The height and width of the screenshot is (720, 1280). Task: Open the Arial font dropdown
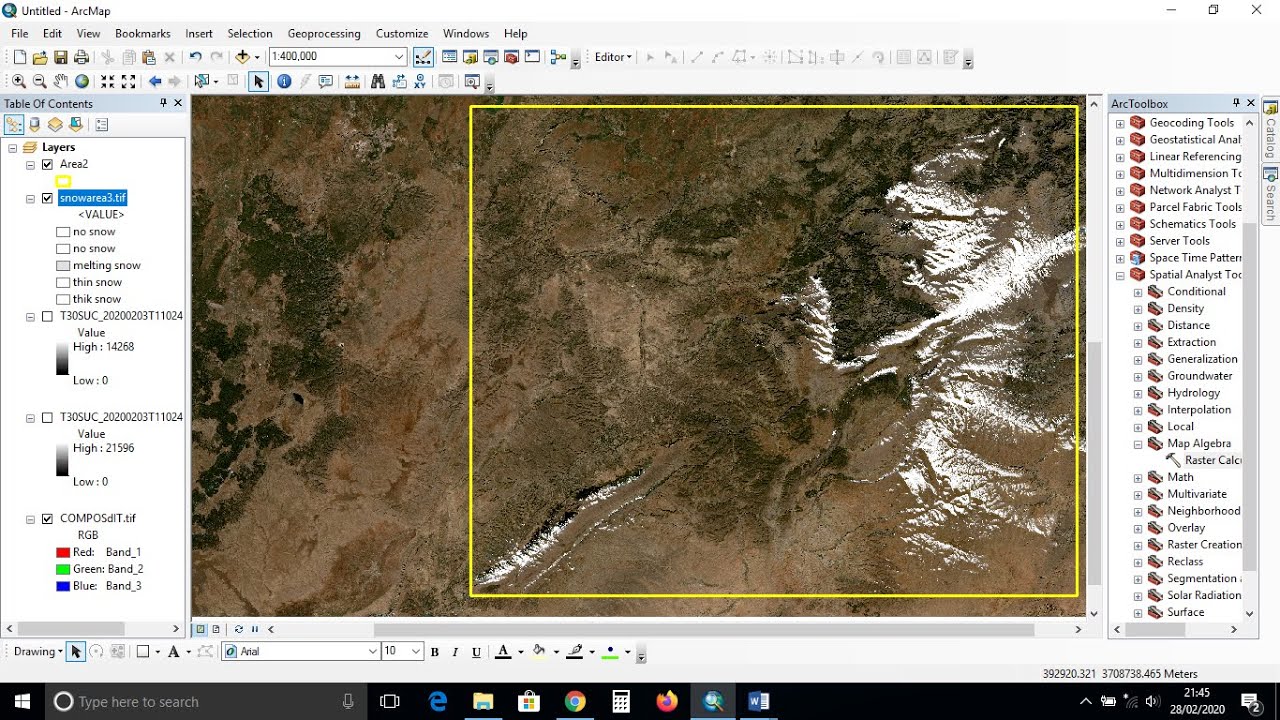373,652
